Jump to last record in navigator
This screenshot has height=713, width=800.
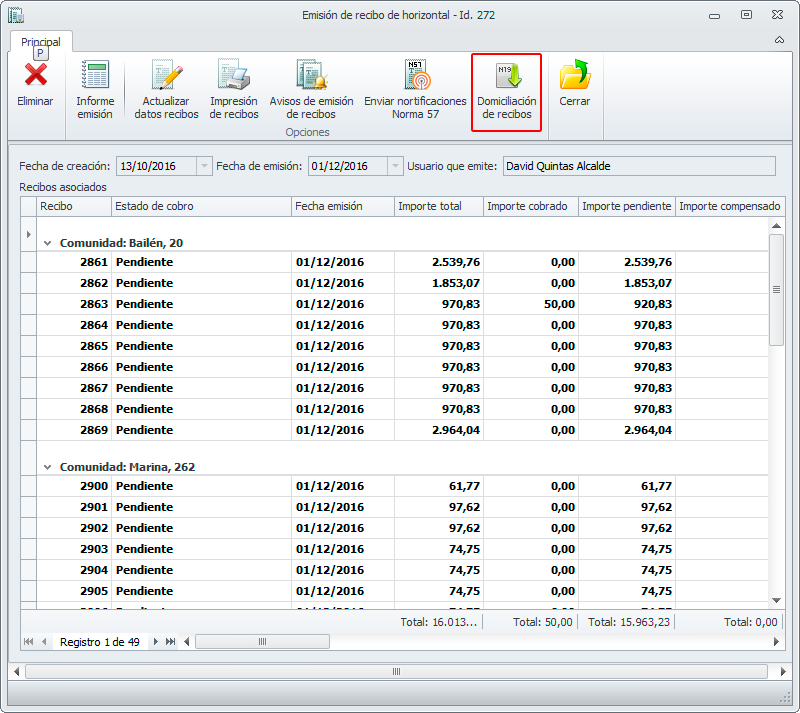[x=170, y=642]
